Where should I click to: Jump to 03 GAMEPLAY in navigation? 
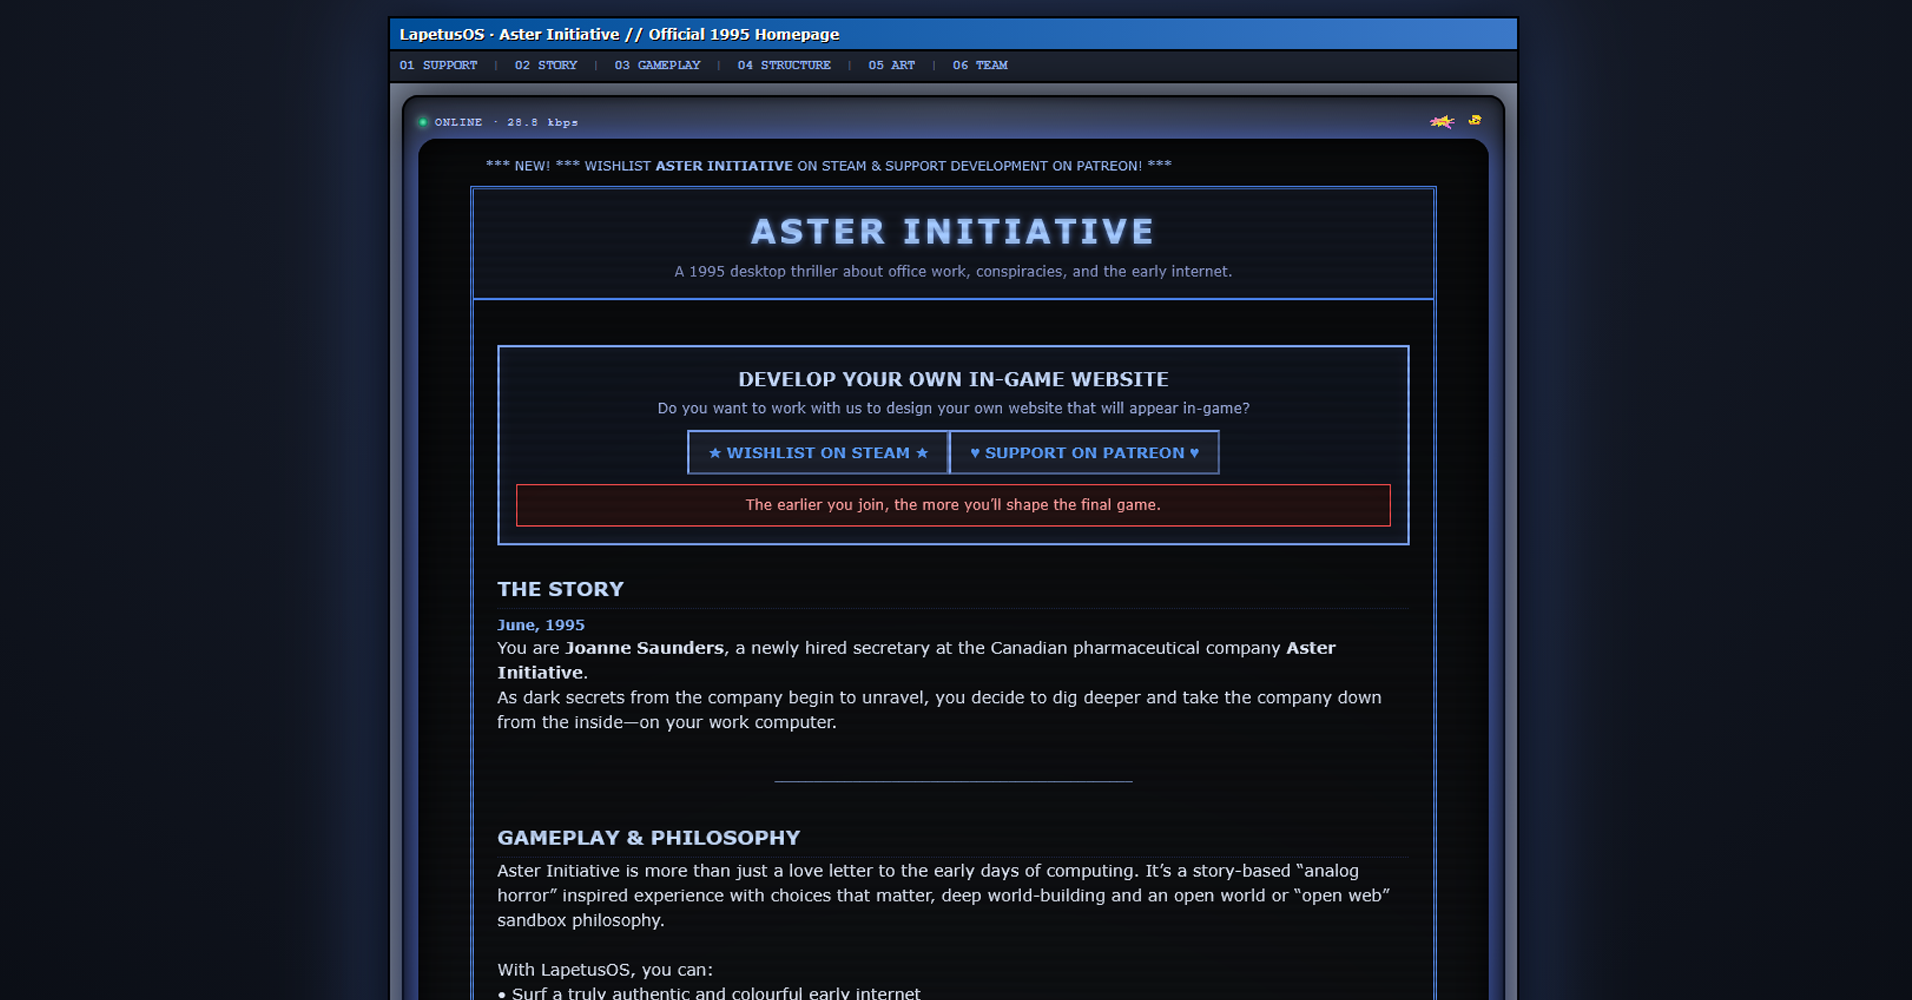[x=657, y=65]
